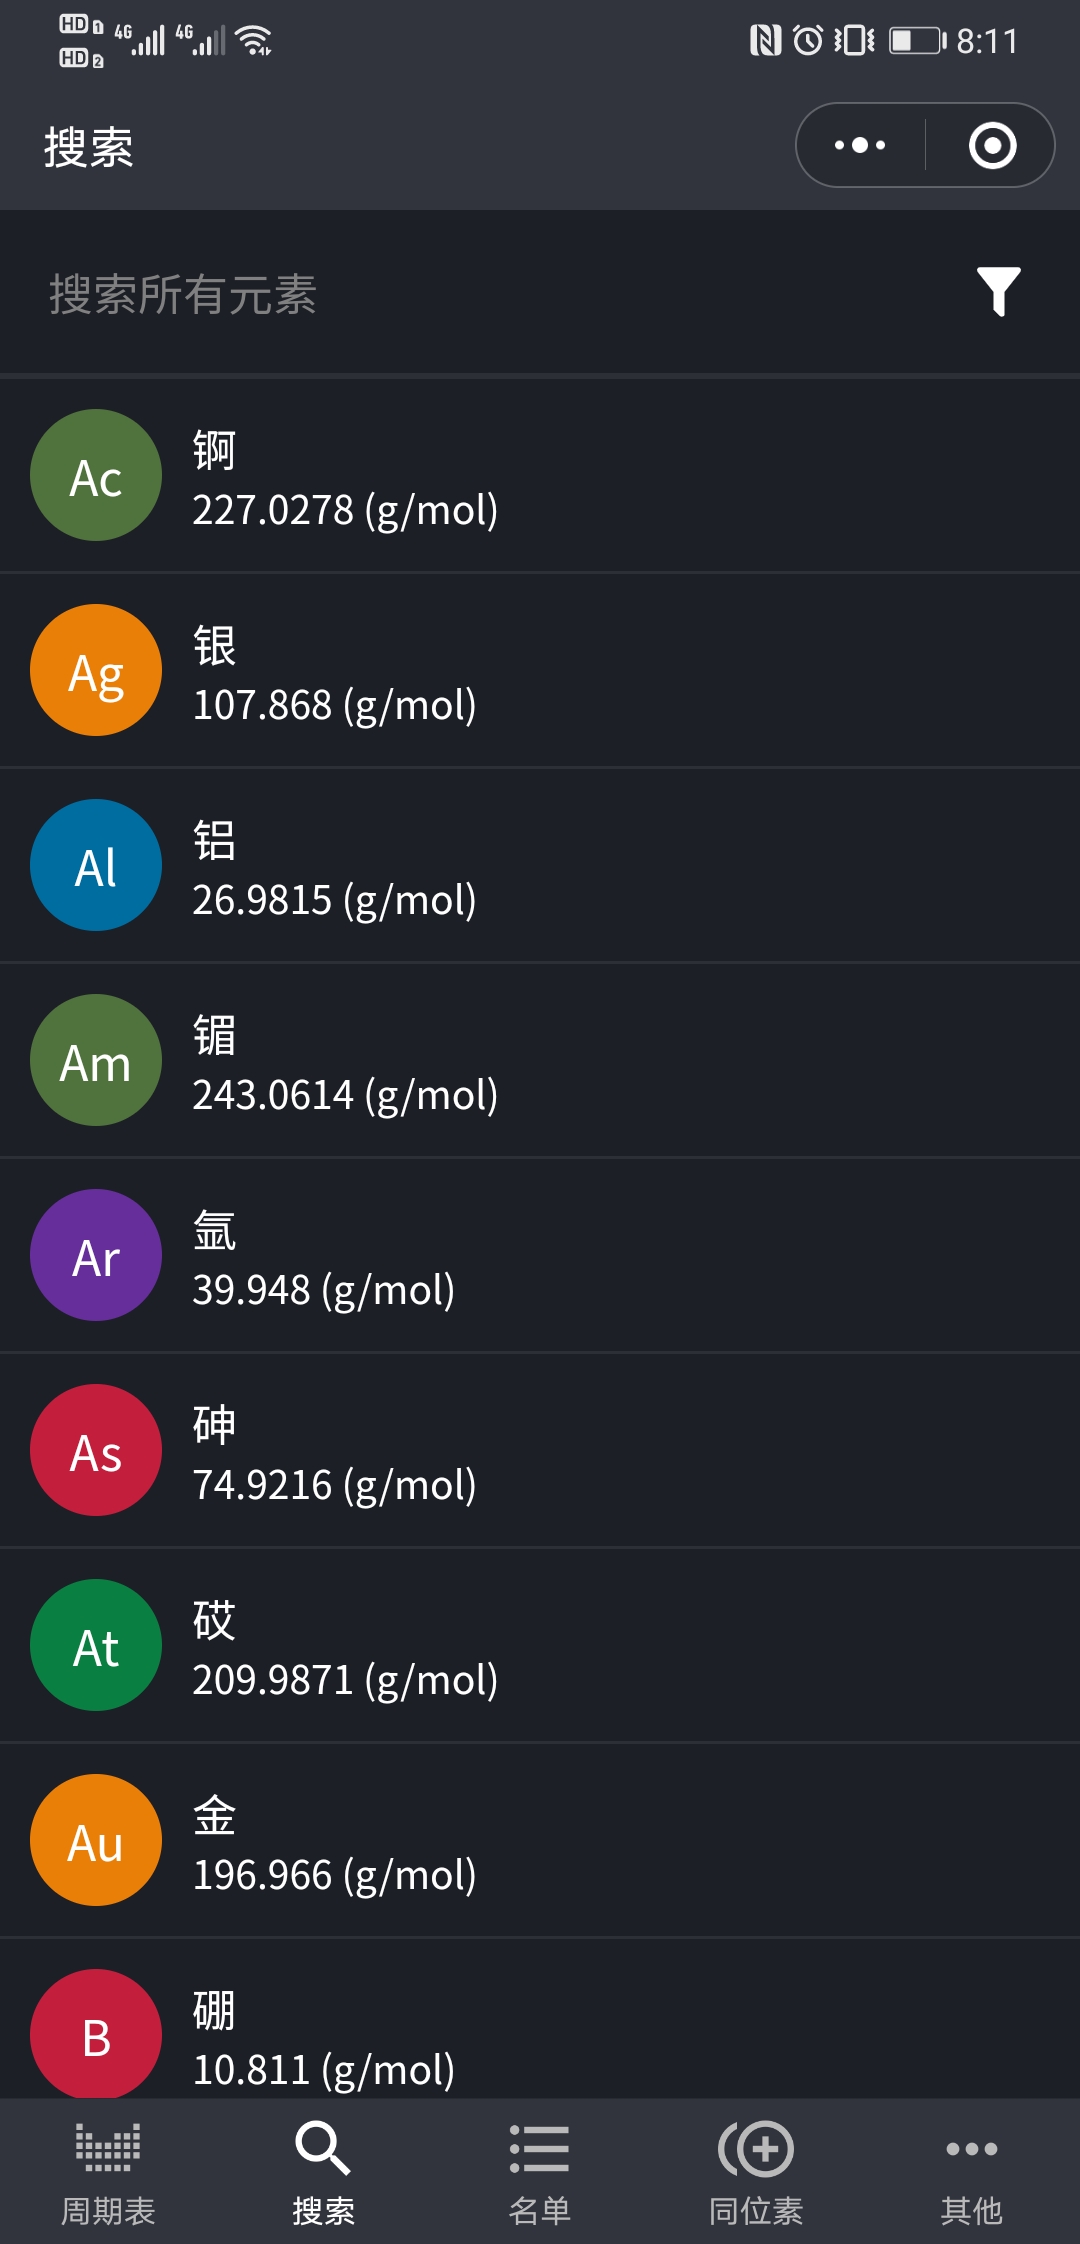Image resolution: width=1080 pixels, height=2244 pixels.
Task: Open mini program more options menu
Action: click(x=860, y=145)
